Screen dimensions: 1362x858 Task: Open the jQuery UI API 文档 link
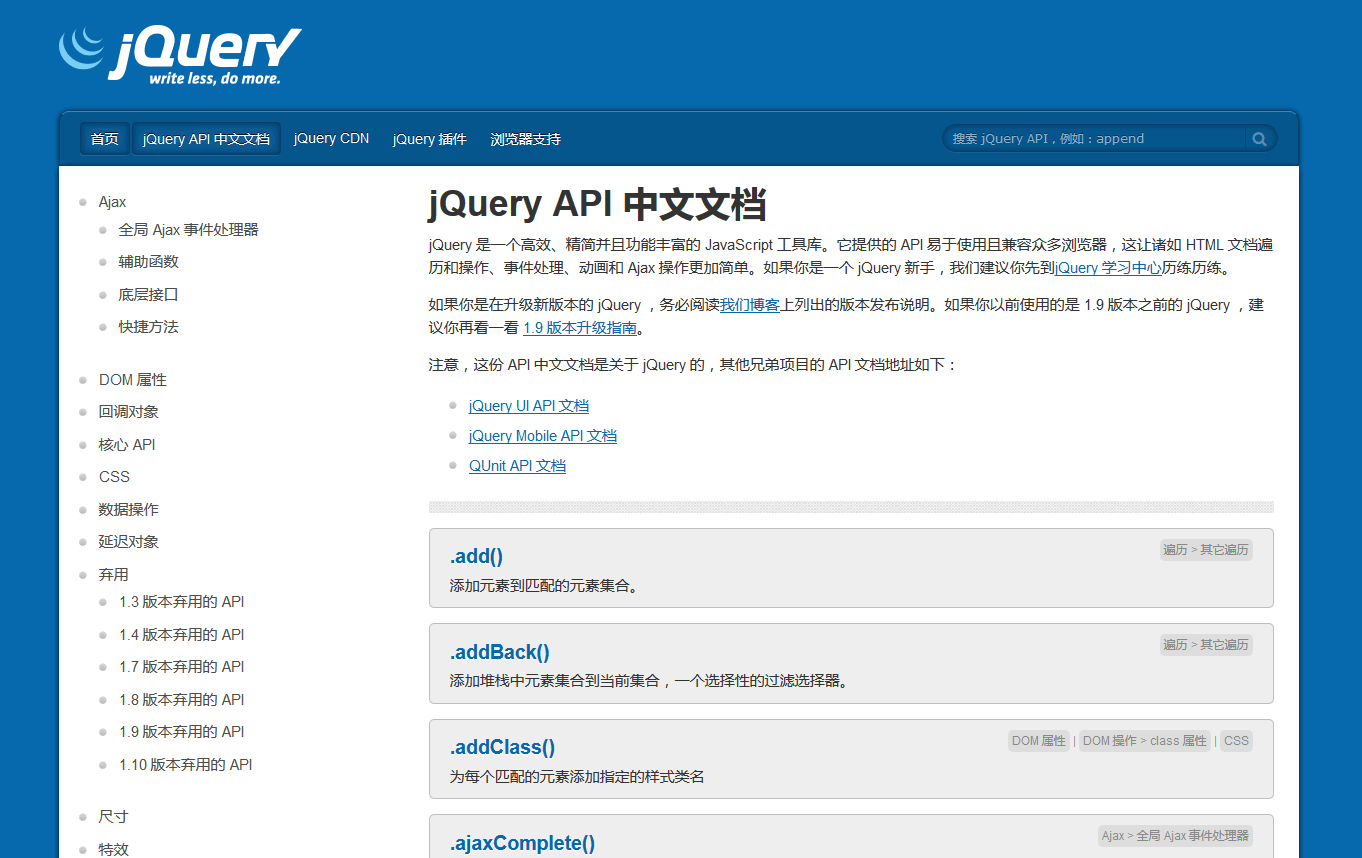pos(528,406)
